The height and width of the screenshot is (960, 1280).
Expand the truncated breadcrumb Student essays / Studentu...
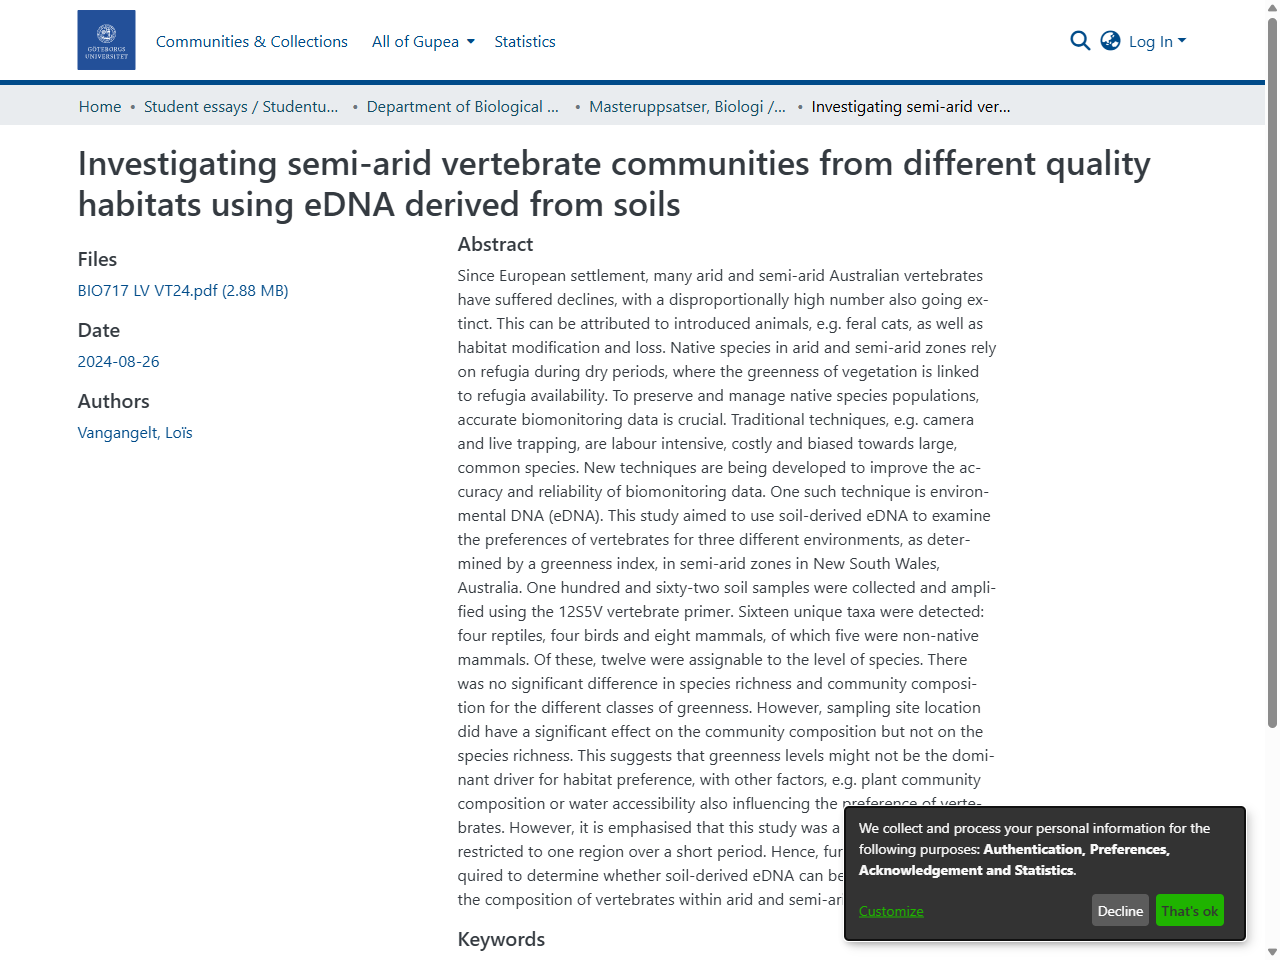[241, 106]
